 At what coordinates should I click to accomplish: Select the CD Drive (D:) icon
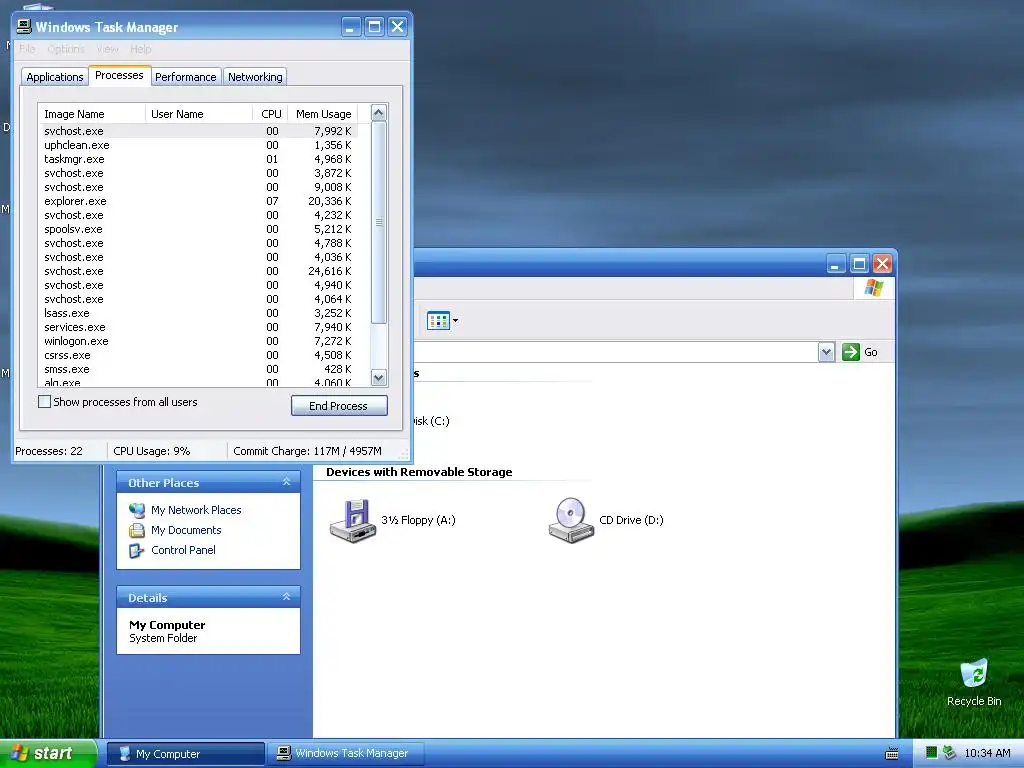click(x=571, y=520)
